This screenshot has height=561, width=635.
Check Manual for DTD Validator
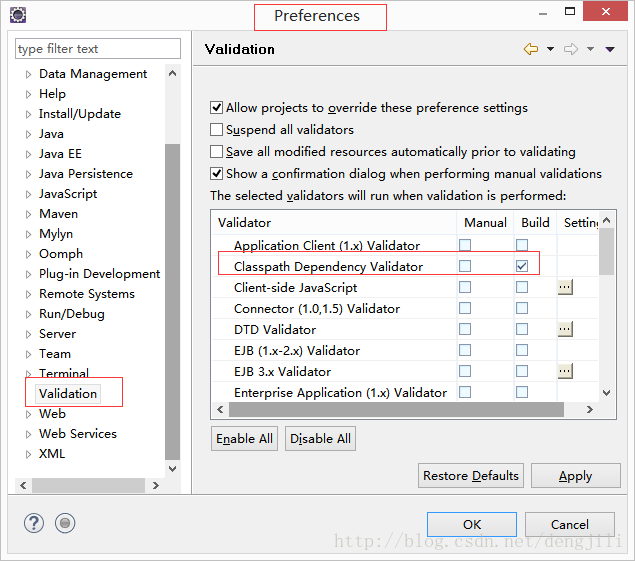[x=465, y=329]
